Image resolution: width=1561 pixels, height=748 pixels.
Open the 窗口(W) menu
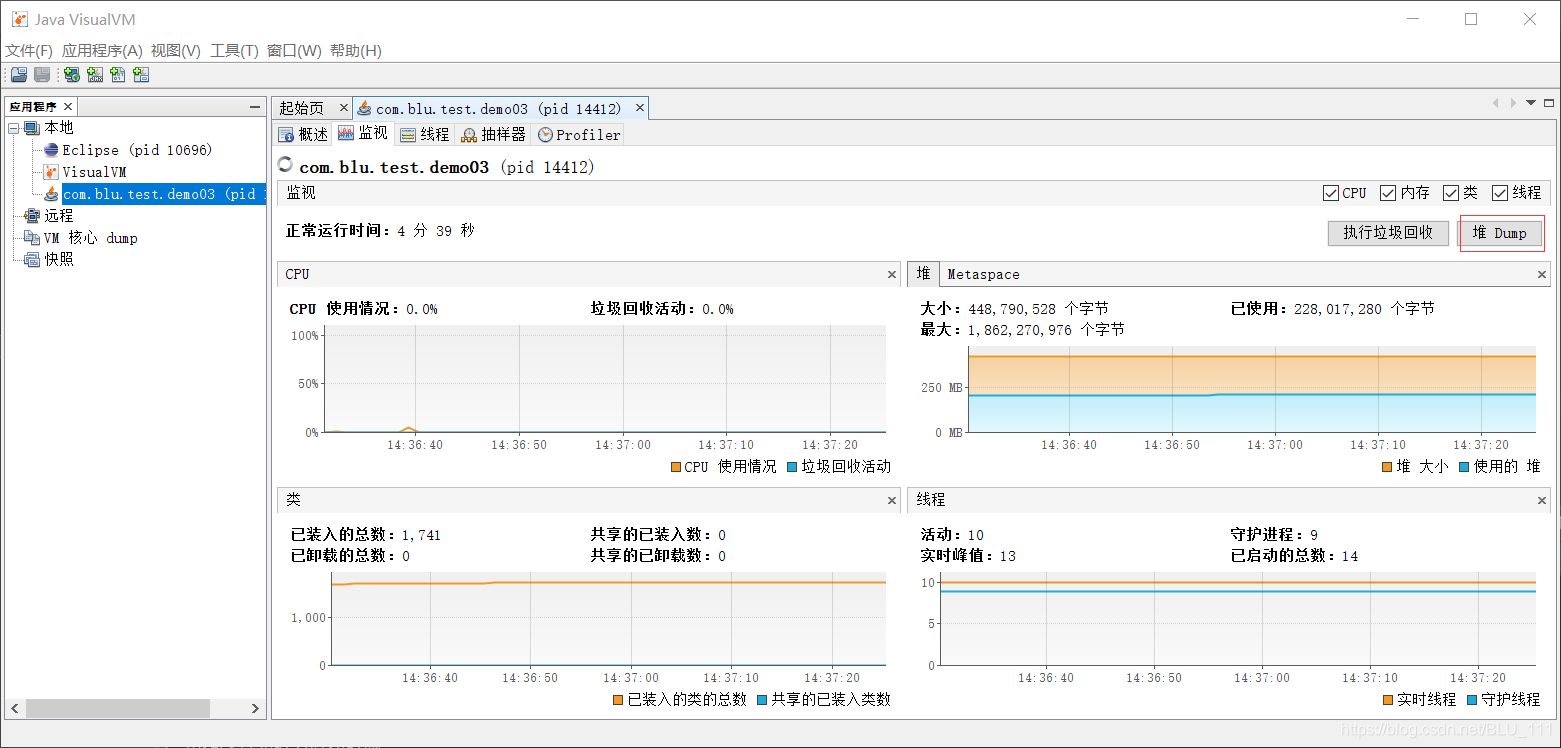(294, 51)
